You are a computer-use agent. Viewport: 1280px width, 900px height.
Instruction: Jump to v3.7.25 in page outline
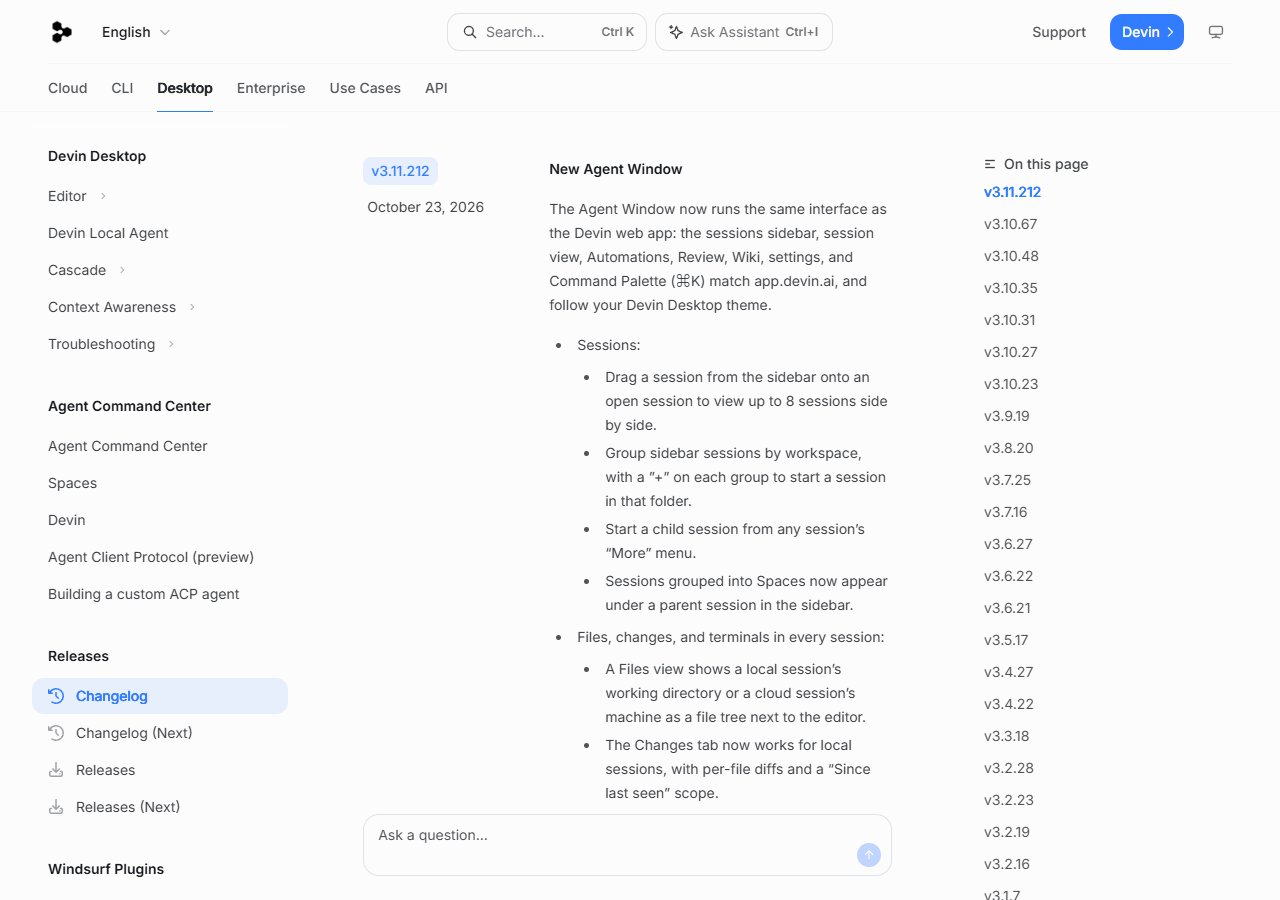(1007, 480)
